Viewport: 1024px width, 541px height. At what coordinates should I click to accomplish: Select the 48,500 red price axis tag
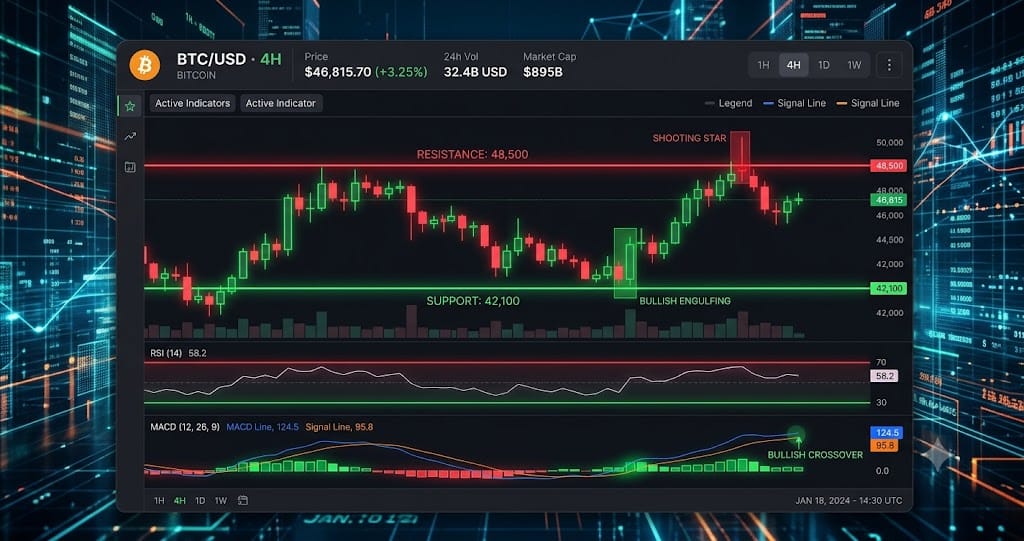pyautogui.click(x=888, y=166)
